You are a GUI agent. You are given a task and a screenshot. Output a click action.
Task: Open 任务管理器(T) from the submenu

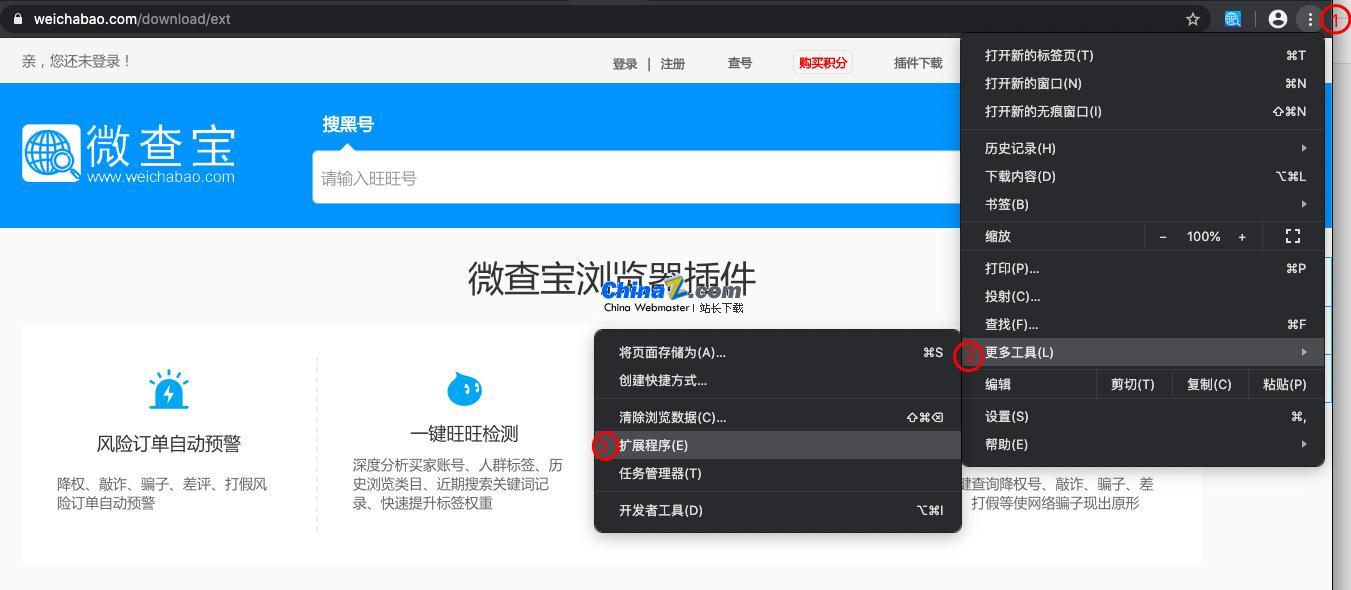778,473
